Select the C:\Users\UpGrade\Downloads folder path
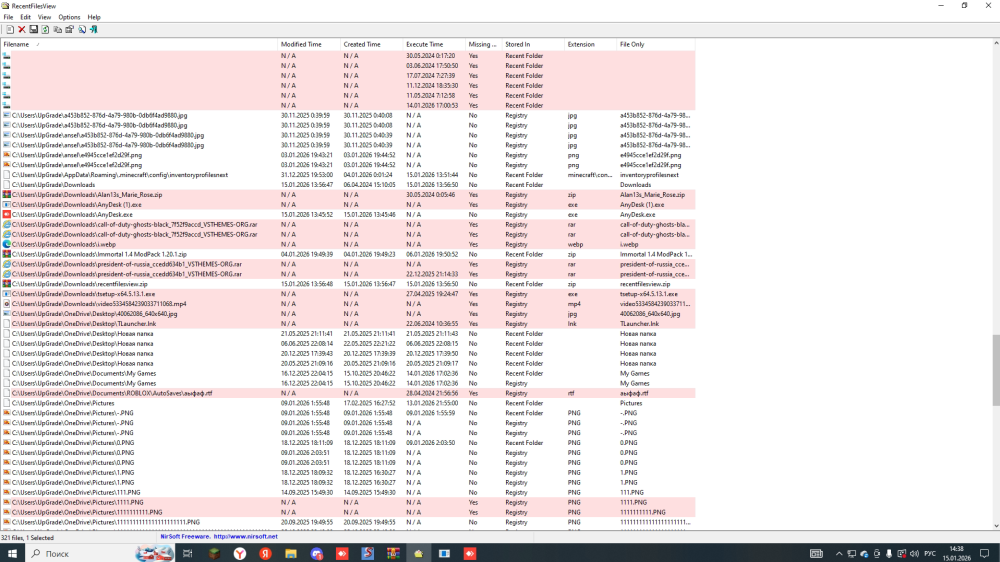The image size is (1000, 562). [x=54, y=185]
